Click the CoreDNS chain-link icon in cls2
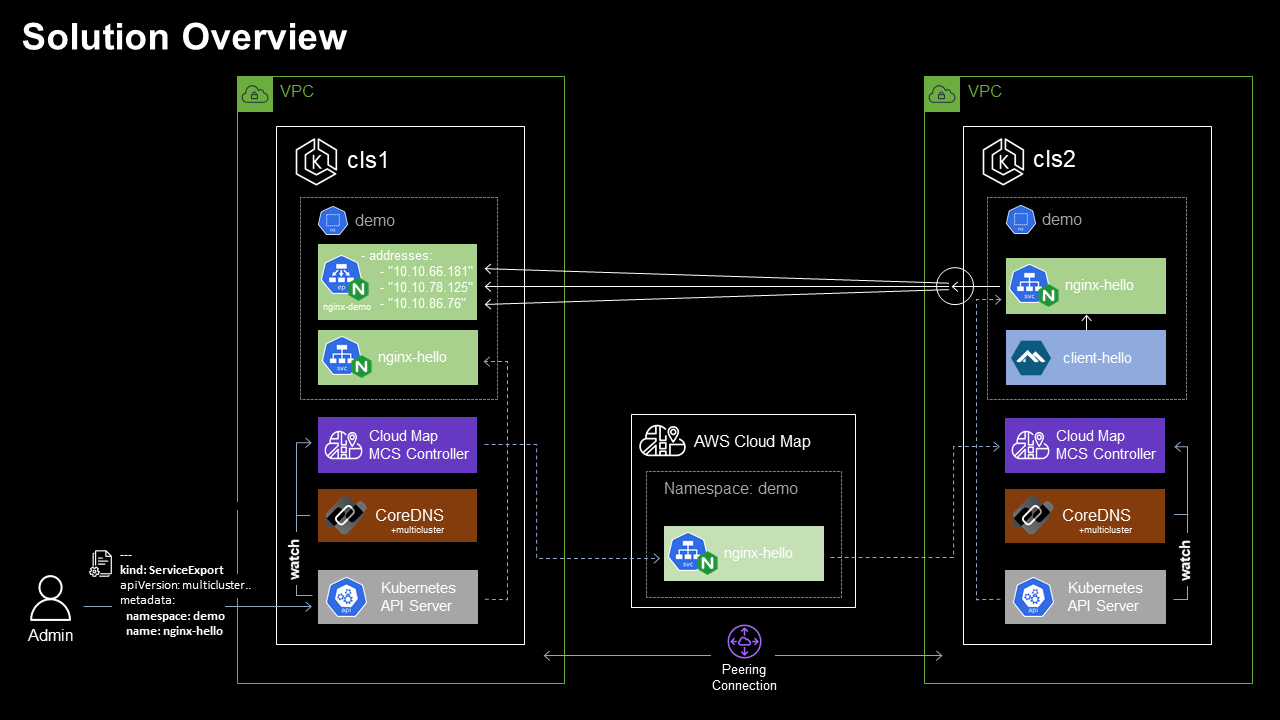Image resolution: width=1280 pixels, height=720 pixels. tap(1033, 516)
